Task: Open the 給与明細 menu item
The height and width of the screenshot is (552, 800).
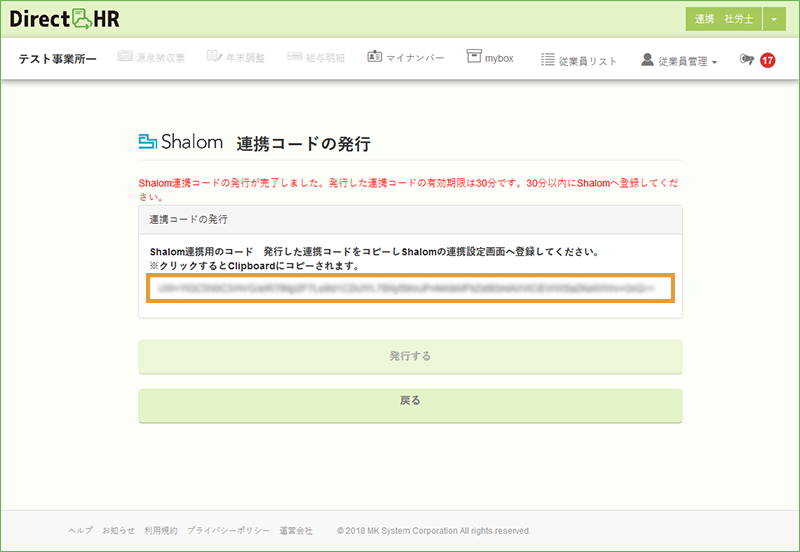Action: pyautogui.click(x=316, y=58)
